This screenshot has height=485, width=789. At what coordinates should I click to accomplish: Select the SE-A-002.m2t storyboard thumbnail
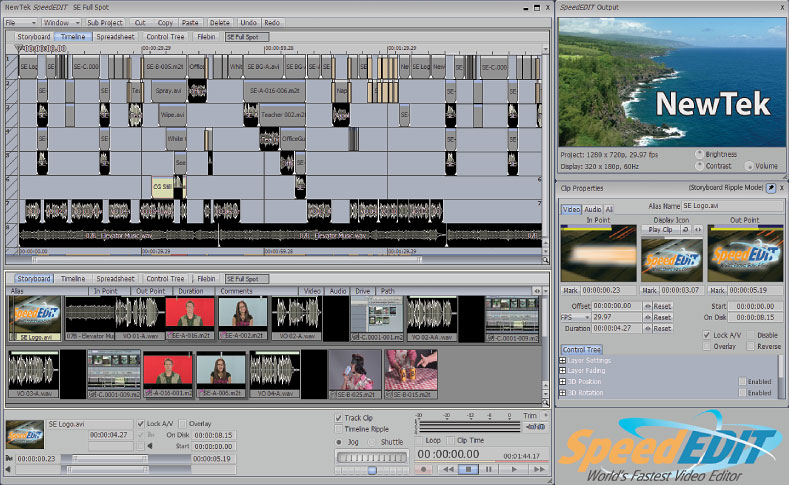tap(243, 318)
